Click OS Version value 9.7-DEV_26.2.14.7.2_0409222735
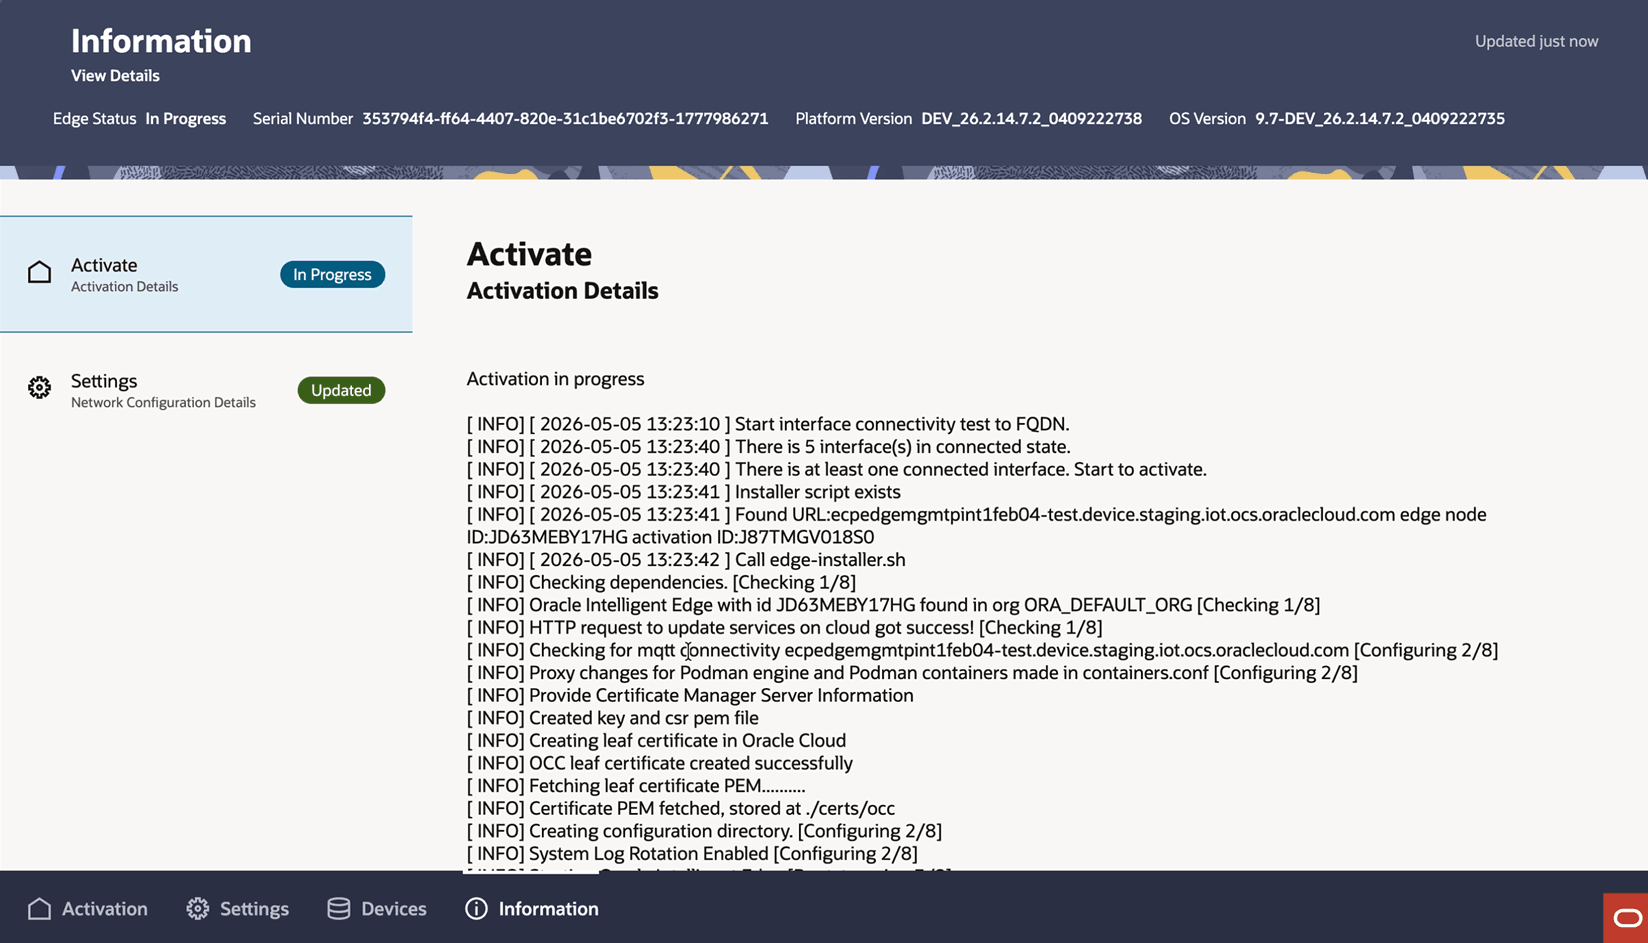Screen dimensions: 1648x943 [1380, 118]
